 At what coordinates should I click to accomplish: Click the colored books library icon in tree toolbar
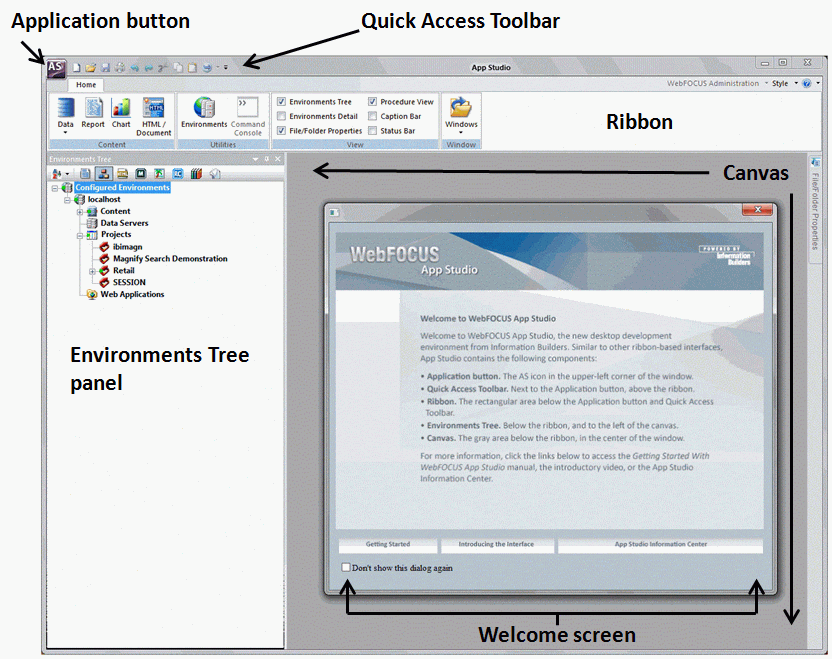point(196,174)
